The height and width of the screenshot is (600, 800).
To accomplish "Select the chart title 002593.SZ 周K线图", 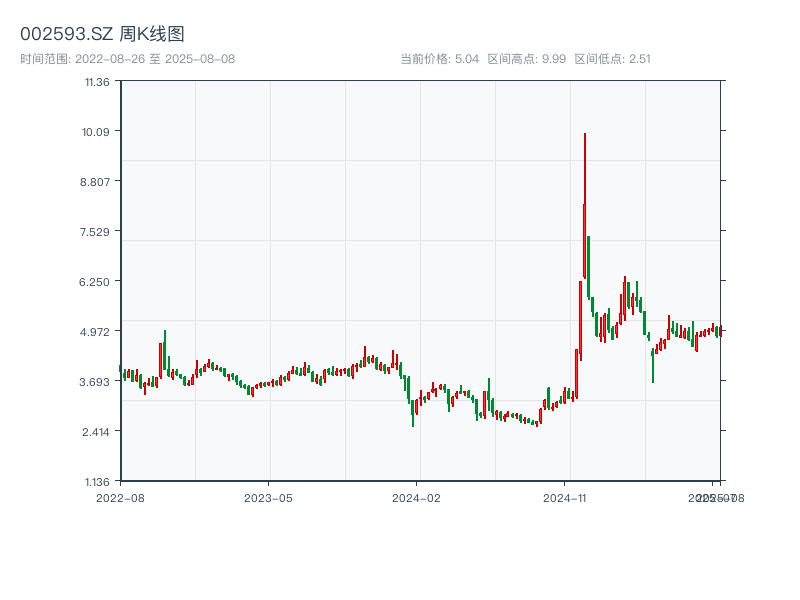I will [x=102, y=34].
